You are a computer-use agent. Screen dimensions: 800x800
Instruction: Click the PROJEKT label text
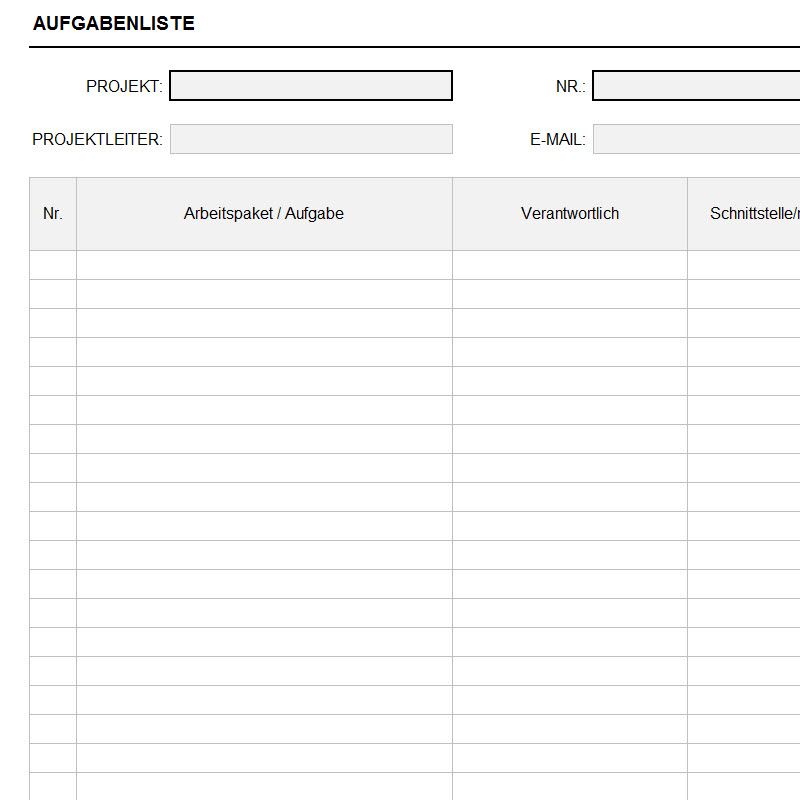[124, 87]
